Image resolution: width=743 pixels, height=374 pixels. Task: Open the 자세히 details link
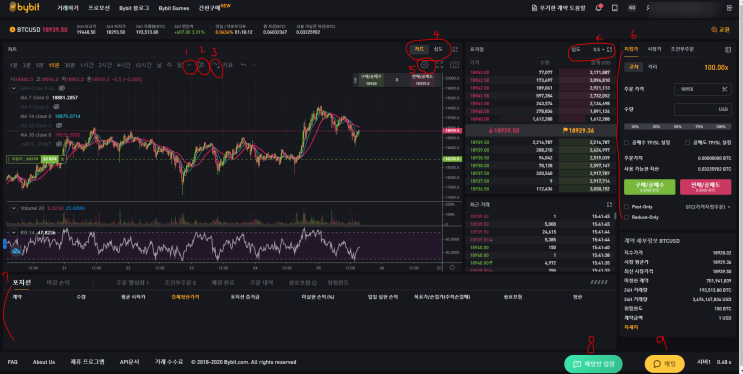(x=631, y=328)
